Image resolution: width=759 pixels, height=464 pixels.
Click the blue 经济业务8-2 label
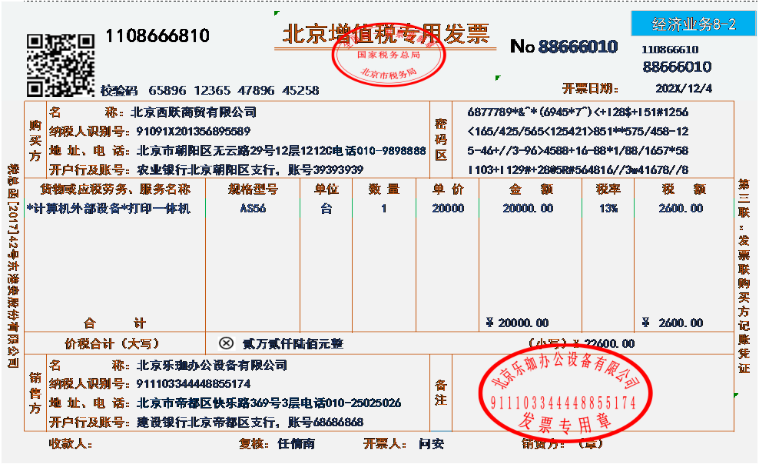point(693,24)
